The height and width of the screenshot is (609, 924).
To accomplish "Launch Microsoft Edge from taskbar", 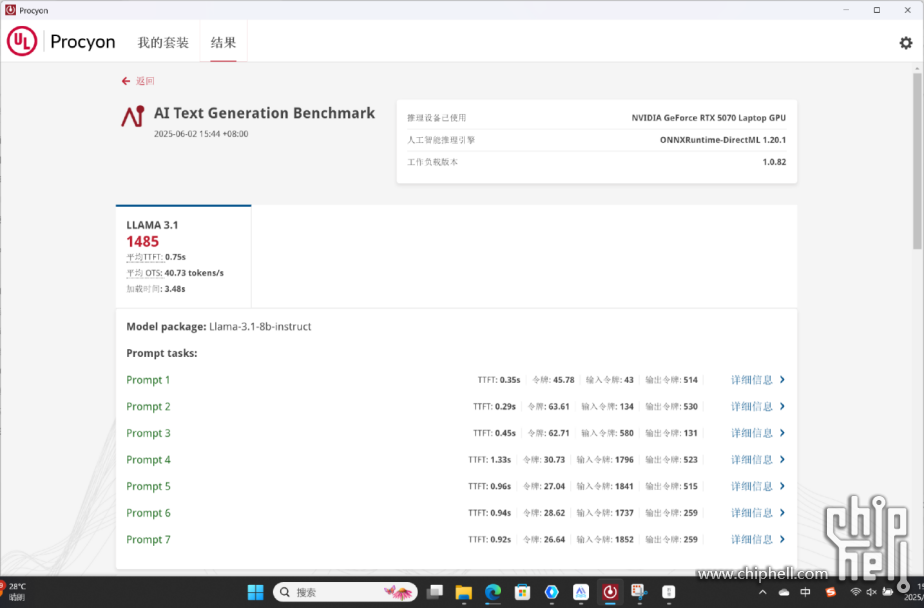I will [x=493, y=592].
